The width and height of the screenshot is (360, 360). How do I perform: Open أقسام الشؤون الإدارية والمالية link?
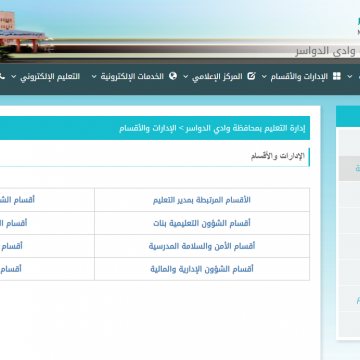pyautogui.click(x=202, y=269)
